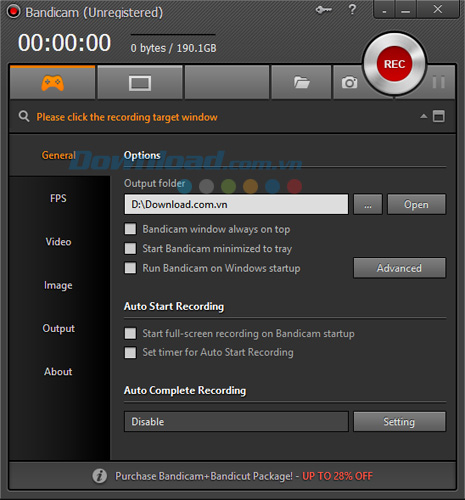Open the Advanced options button
The width and height of the screenshot is (465, 500).
399,268
